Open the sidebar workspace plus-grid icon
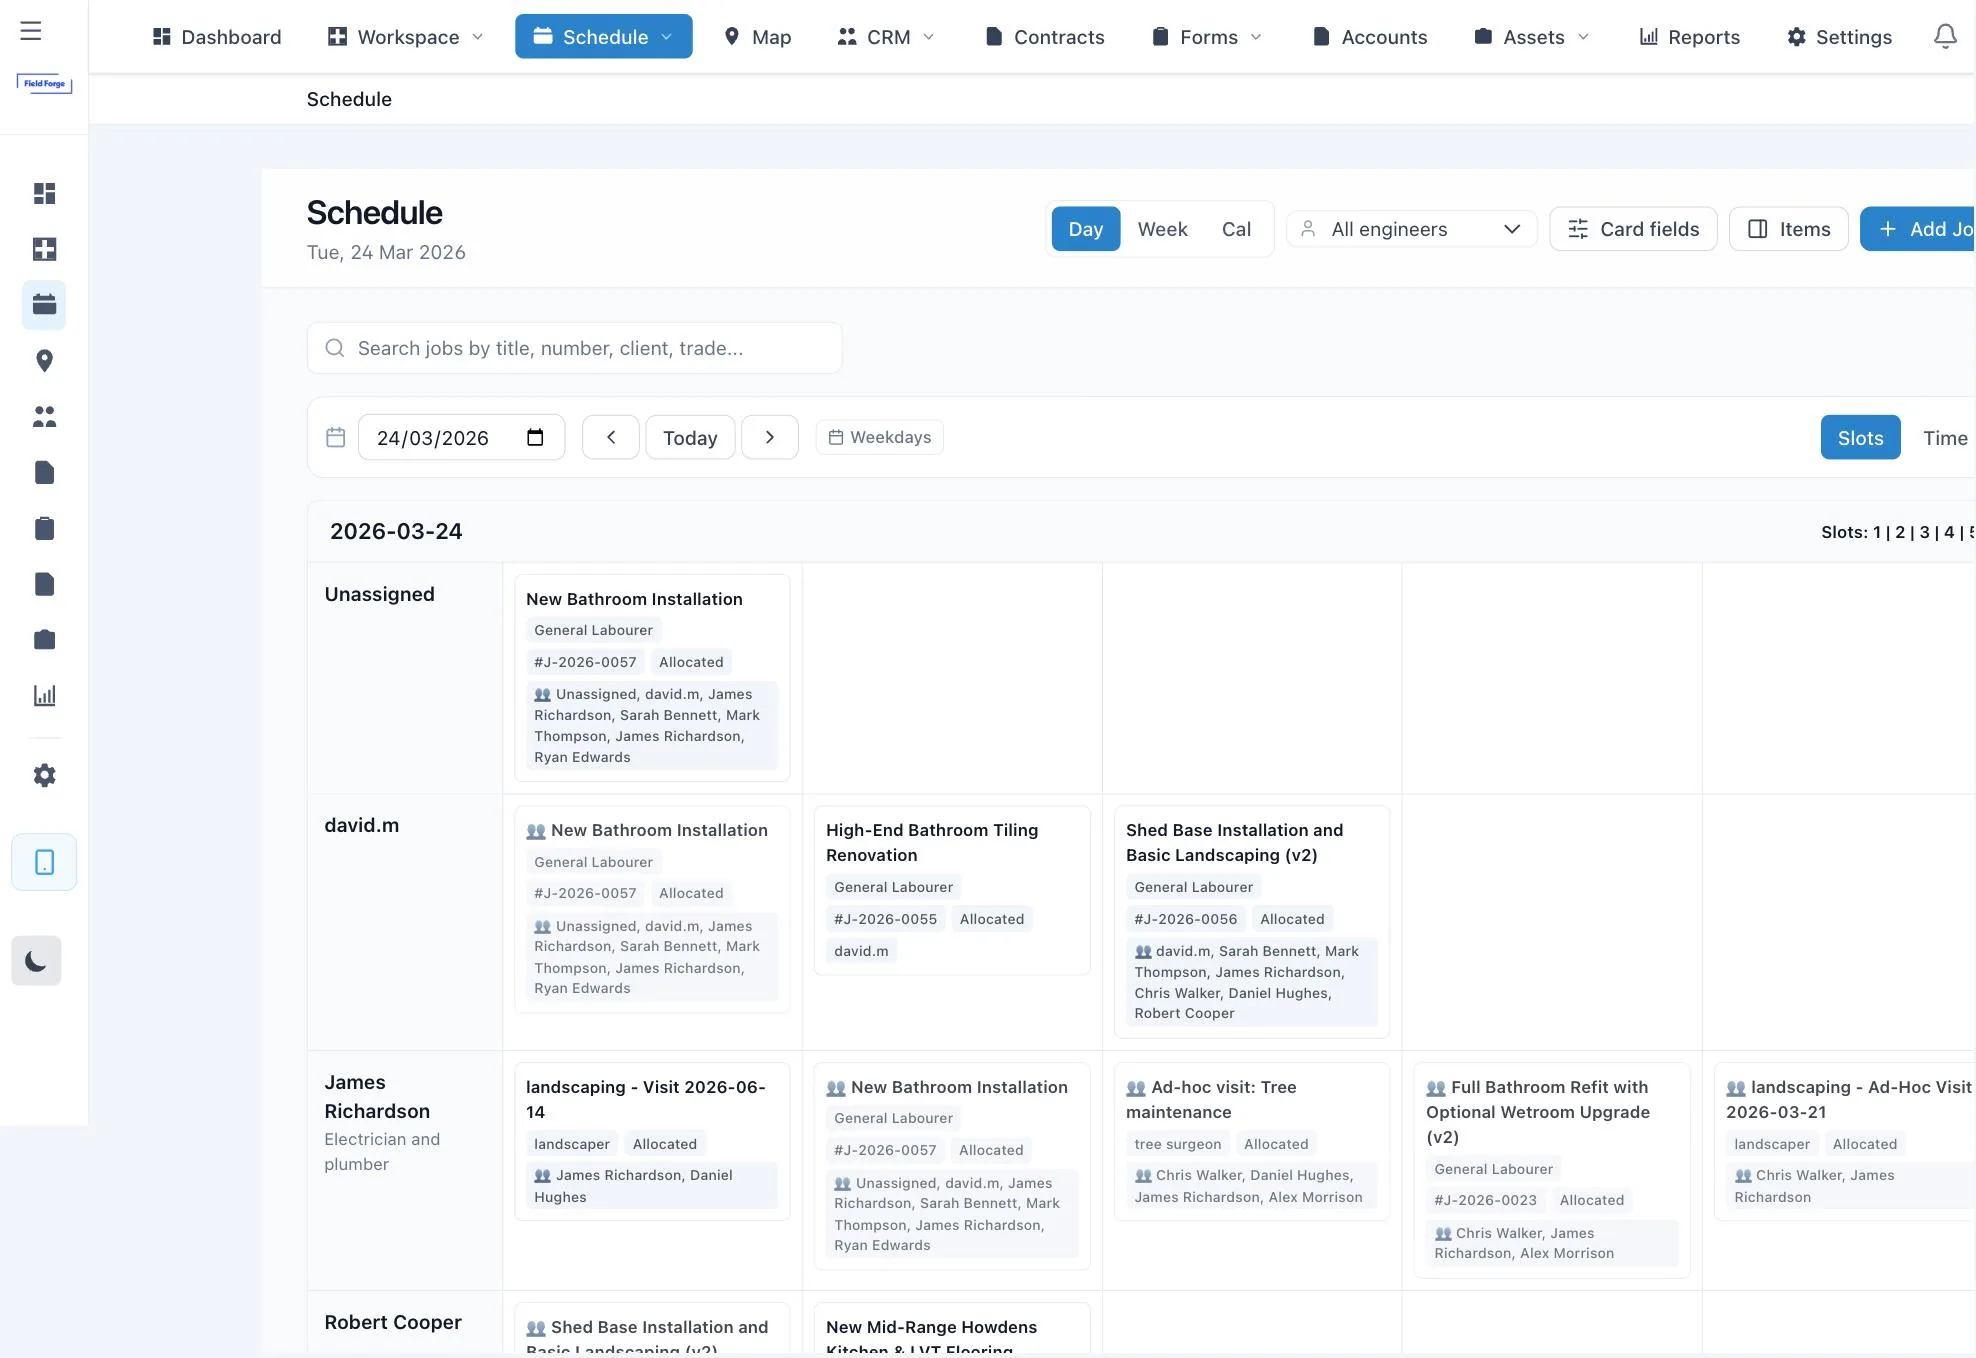1976x1358 pixels. 44,249
